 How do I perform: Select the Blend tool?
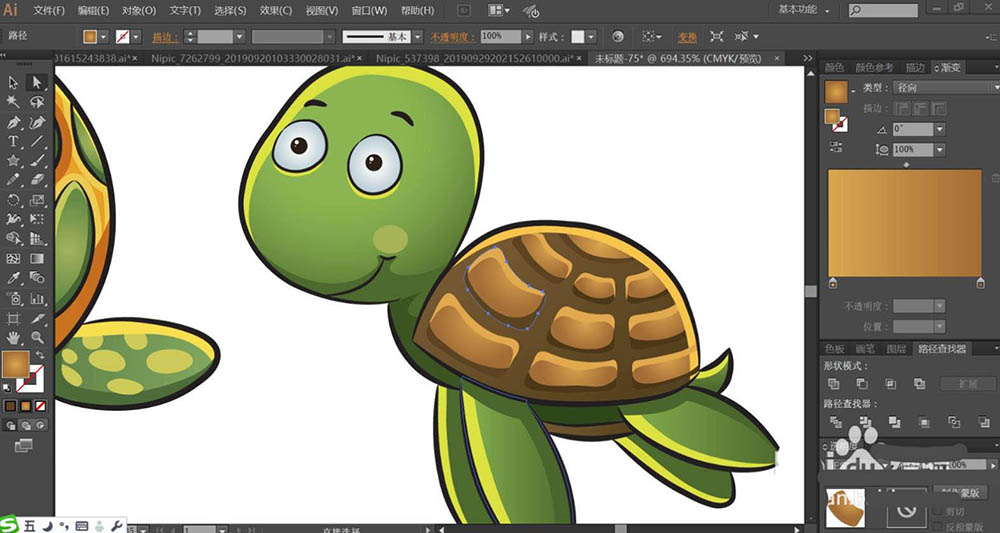[37, 278]
